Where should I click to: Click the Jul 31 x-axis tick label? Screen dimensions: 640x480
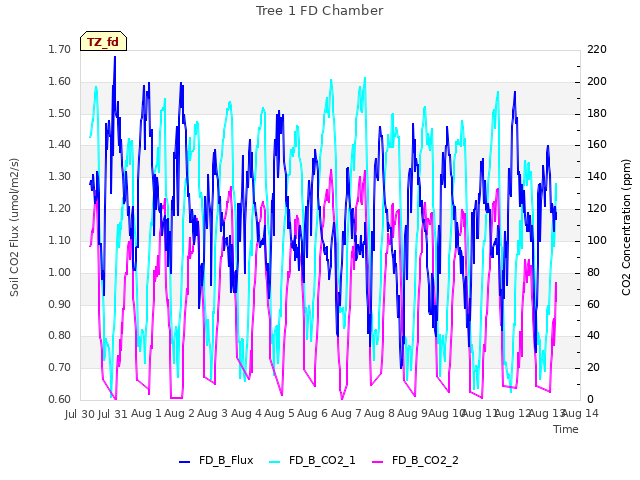click(x=113, y=414)
